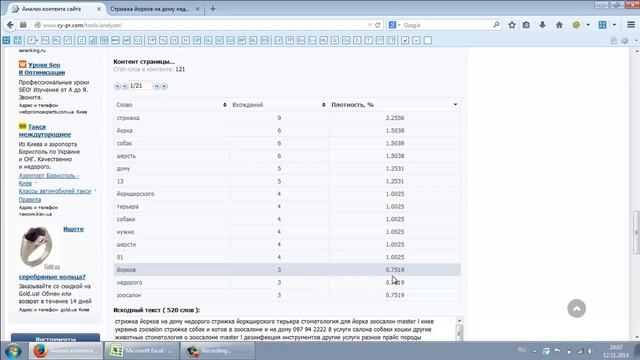This screenshot has width=640, height=360.
Task: Open the Правила link in the taxi ad
Action: point(30,200)
